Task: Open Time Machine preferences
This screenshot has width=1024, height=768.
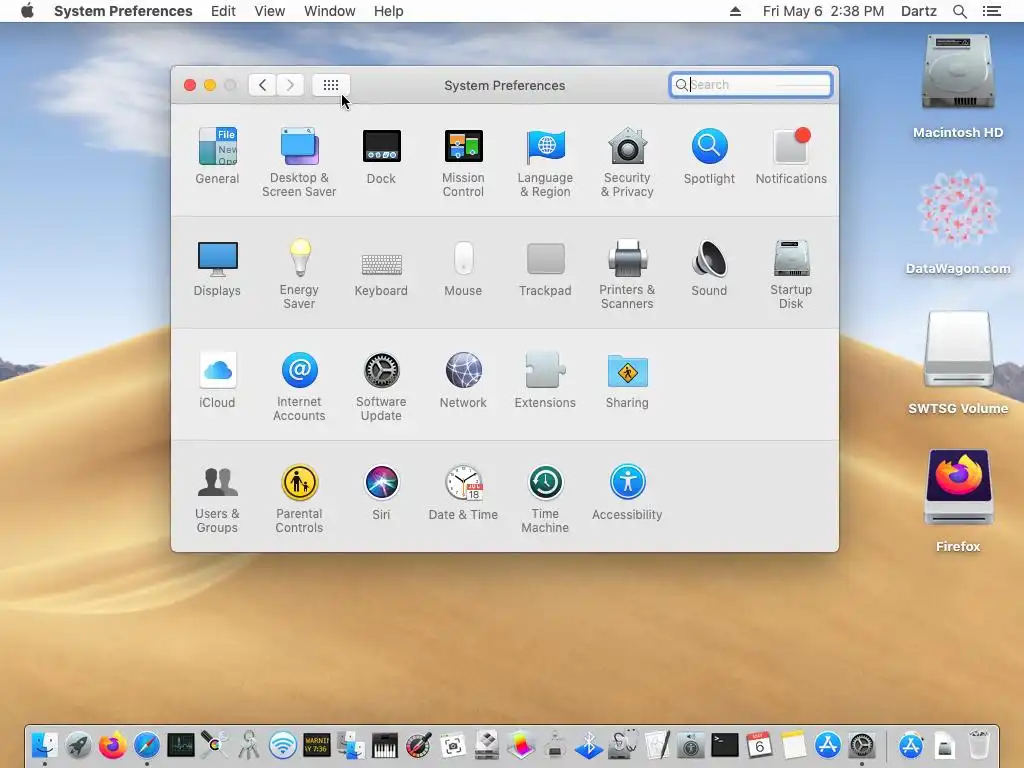Action: click(545, 499)
